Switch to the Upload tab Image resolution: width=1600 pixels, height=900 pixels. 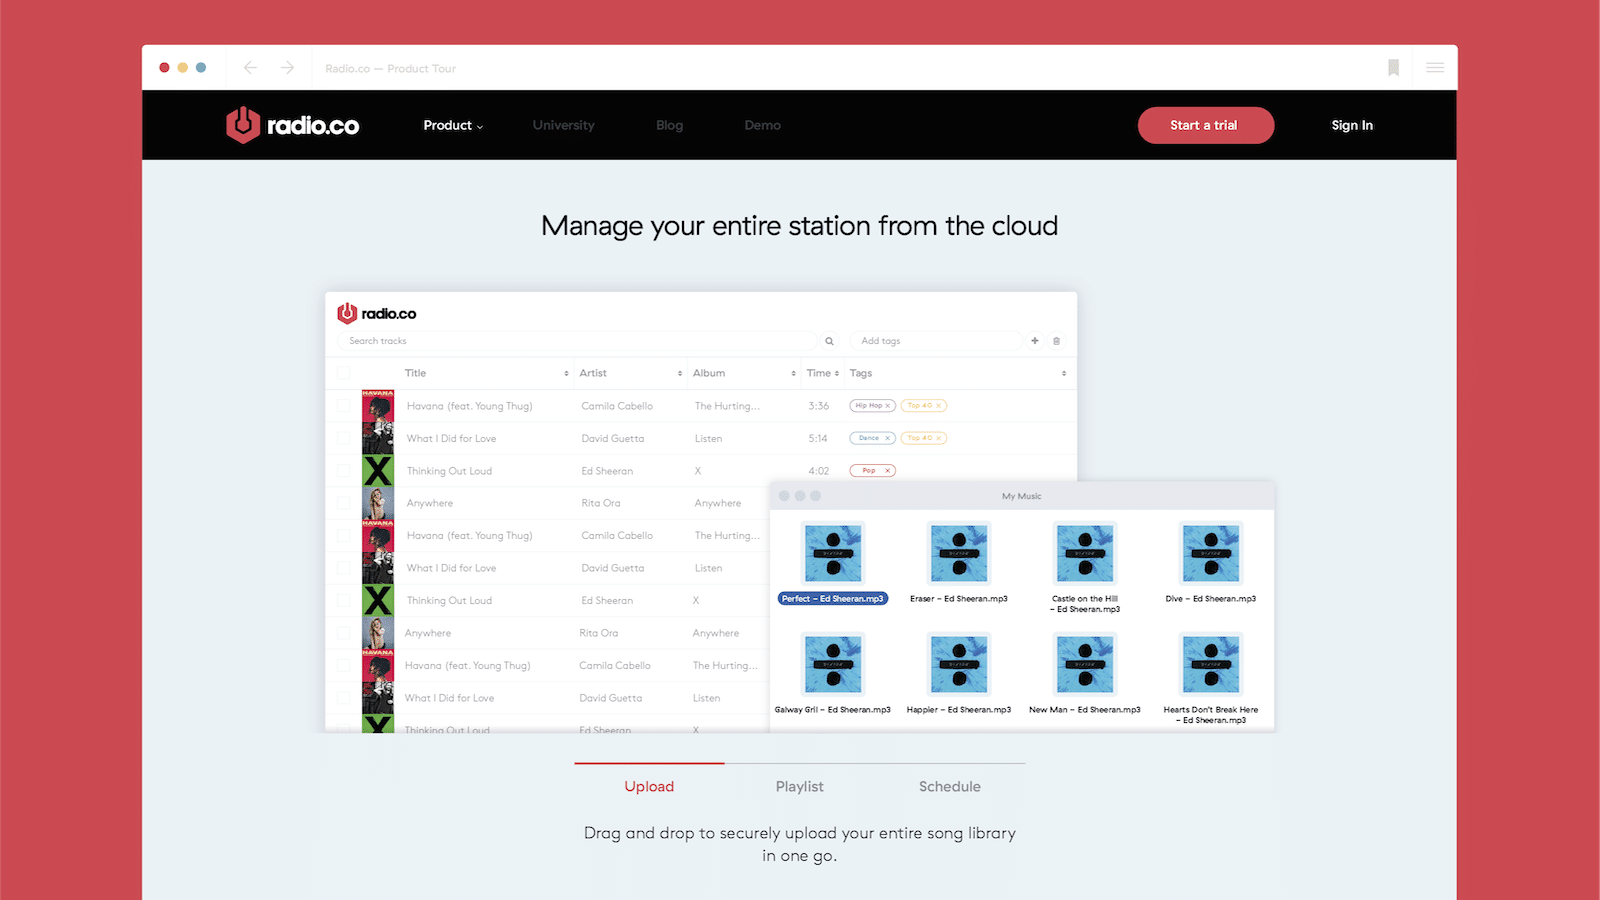pos(649,787)
